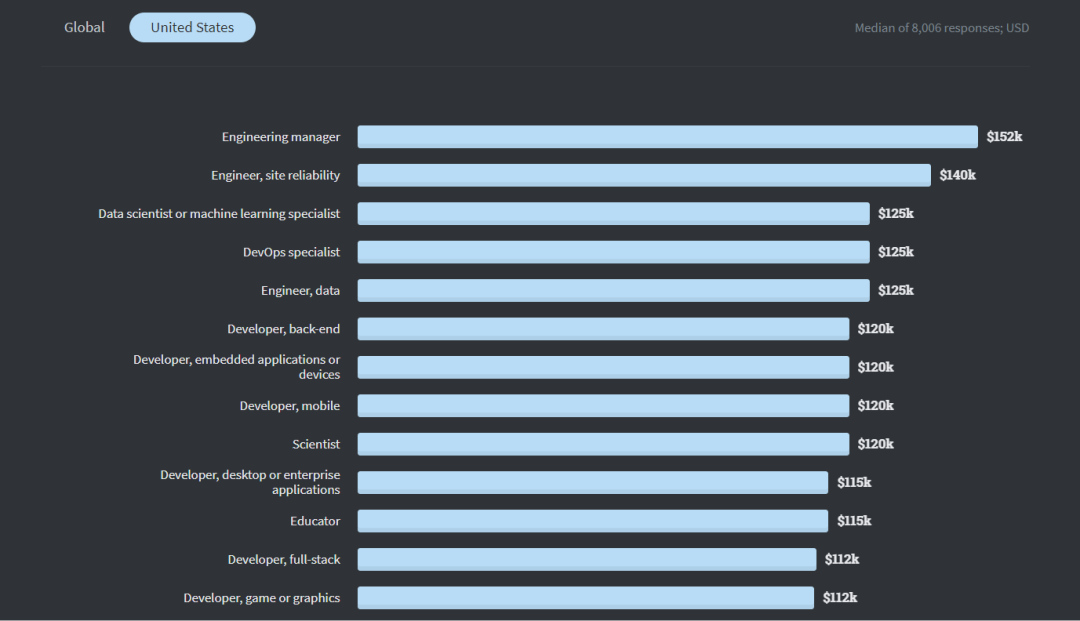Click the Engineering manager text label

(x=281, y=137)
